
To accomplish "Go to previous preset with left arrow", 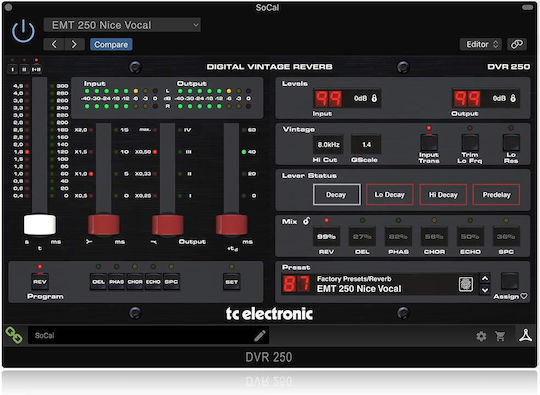I will (54, 44).
